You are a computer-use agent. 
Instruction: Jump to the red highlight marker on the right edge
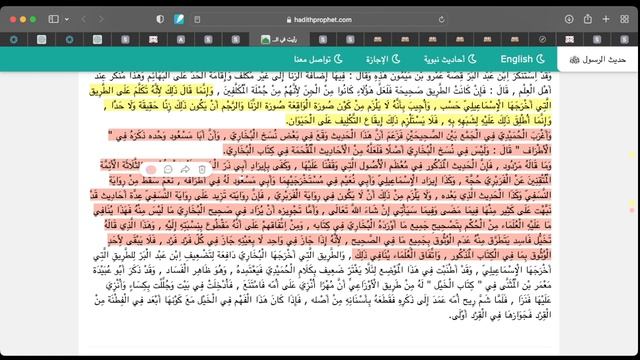click(x=632, y=210)
